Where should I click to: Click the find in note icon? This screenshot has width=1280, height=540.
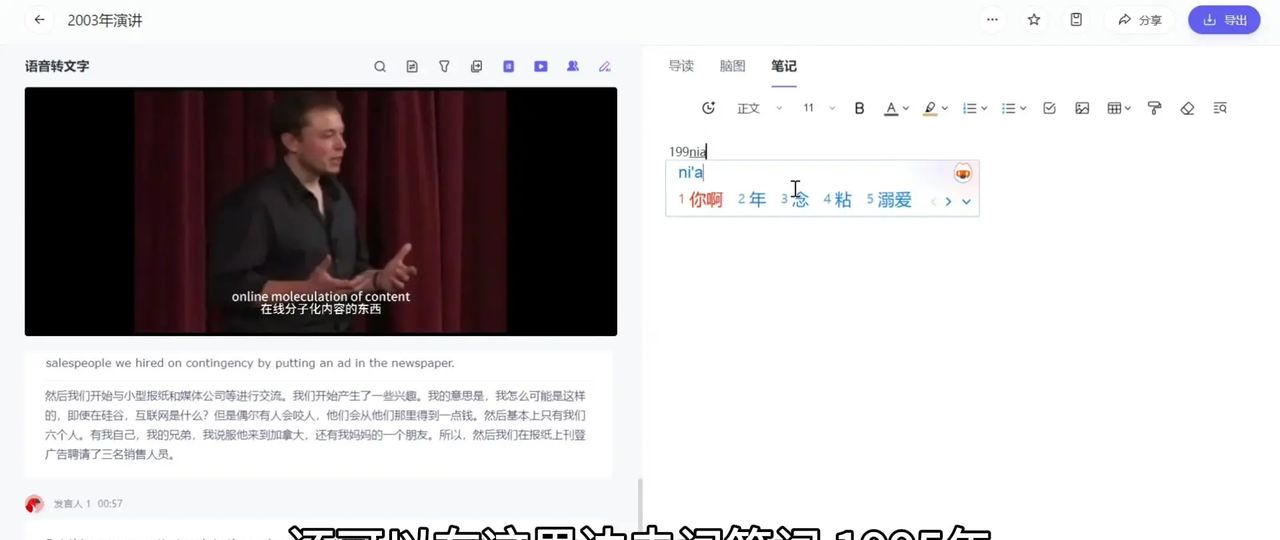[1220, 108]
